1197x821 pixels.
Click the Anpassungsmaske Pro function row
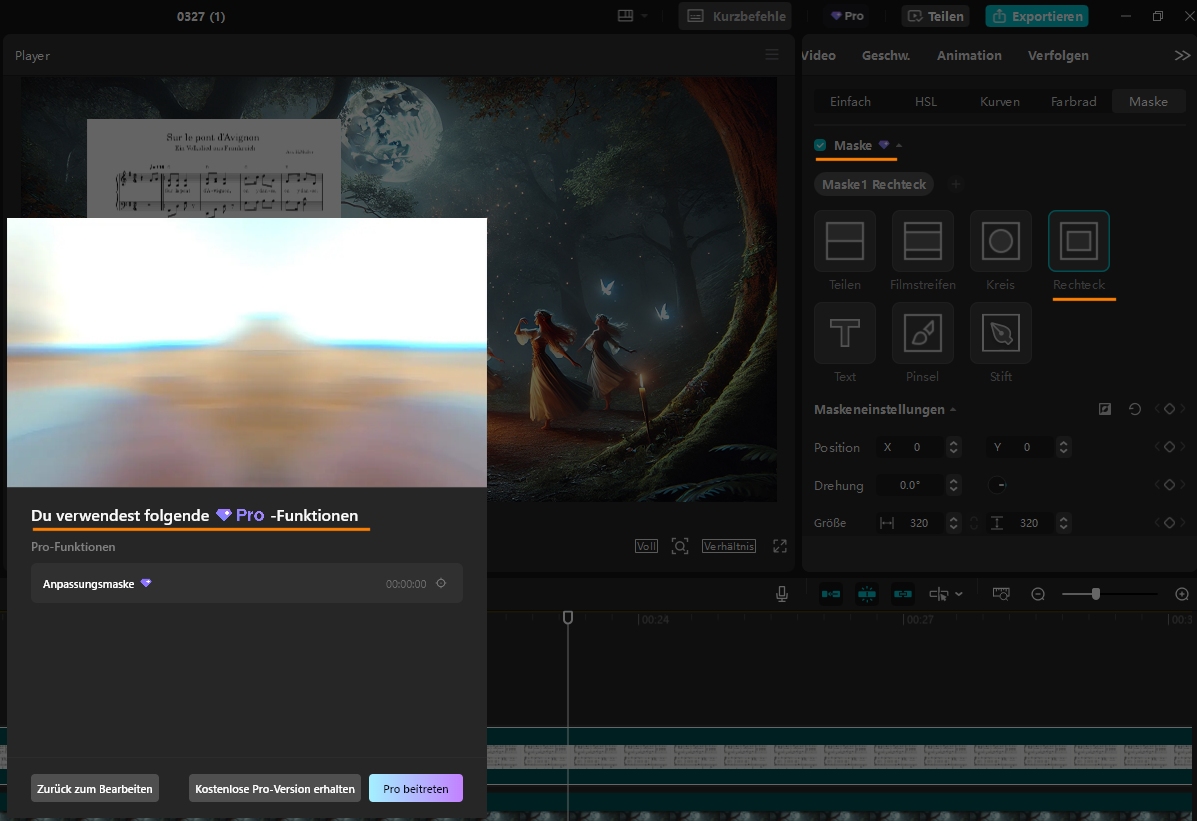[247, 583]
